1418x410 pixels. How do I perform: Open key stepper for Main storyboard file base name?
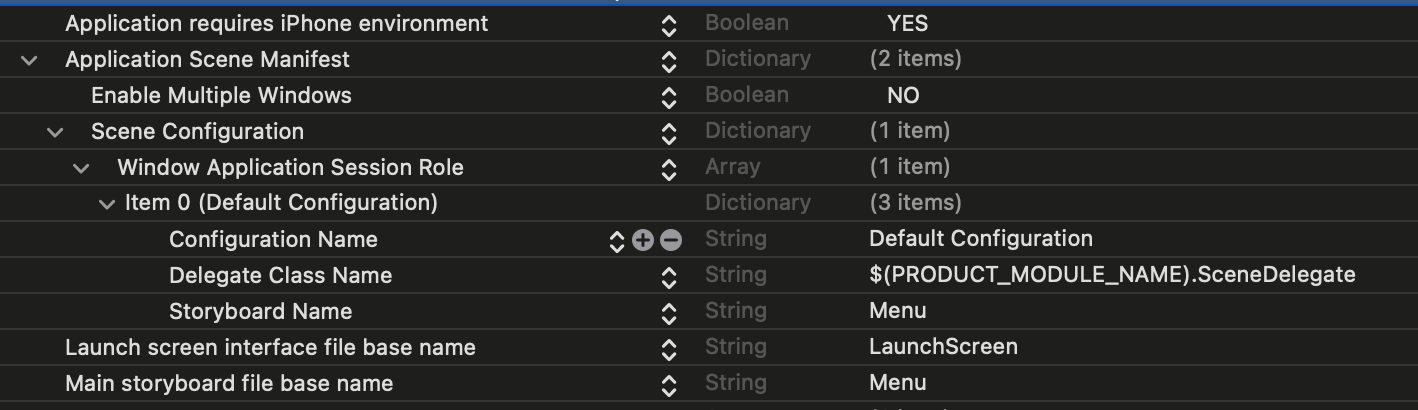coord(669,384)
